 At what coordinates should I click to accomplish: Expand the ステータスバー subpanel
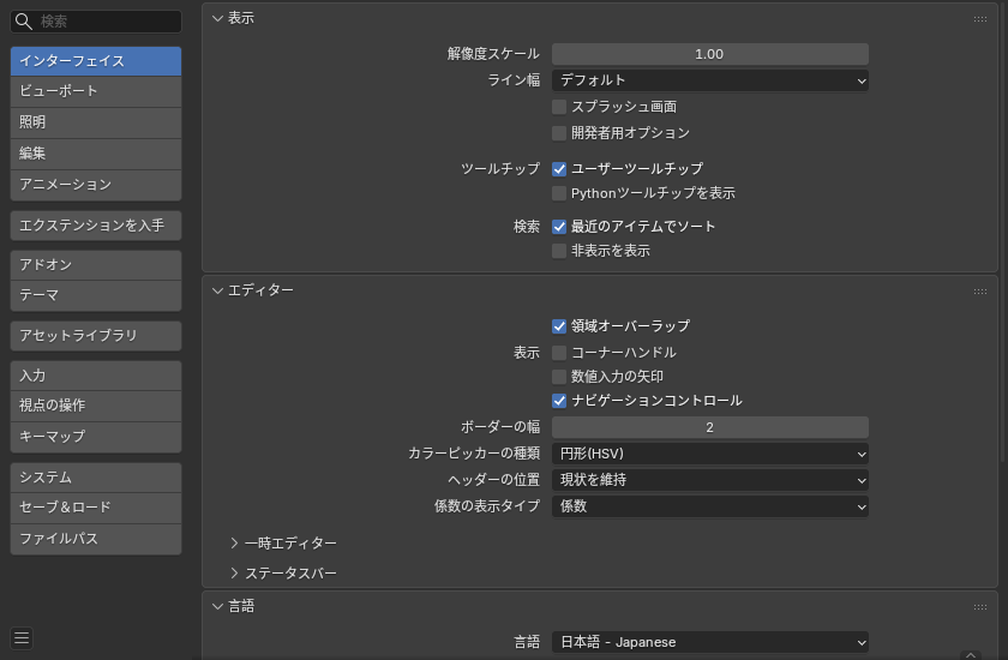click(x=235, y=573)
